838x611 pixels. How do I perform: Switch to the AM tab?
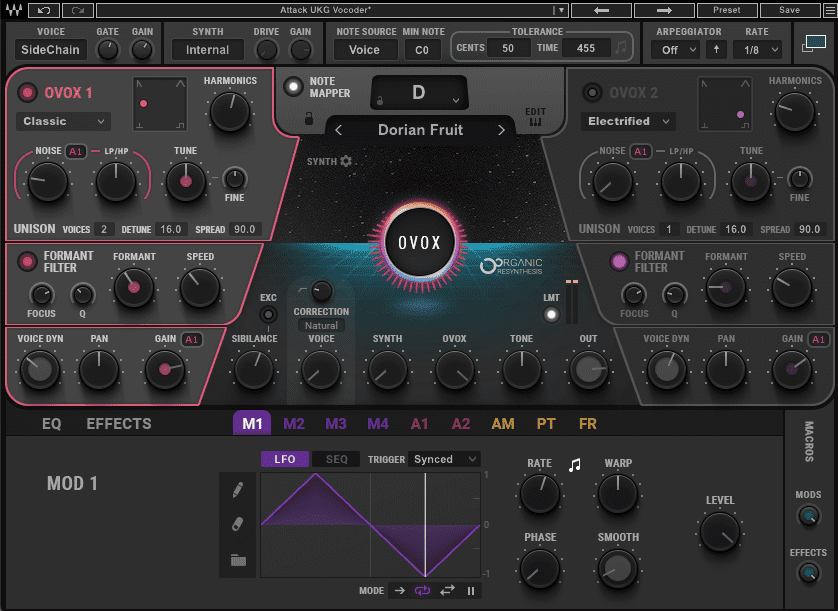[x=503, y=423]
